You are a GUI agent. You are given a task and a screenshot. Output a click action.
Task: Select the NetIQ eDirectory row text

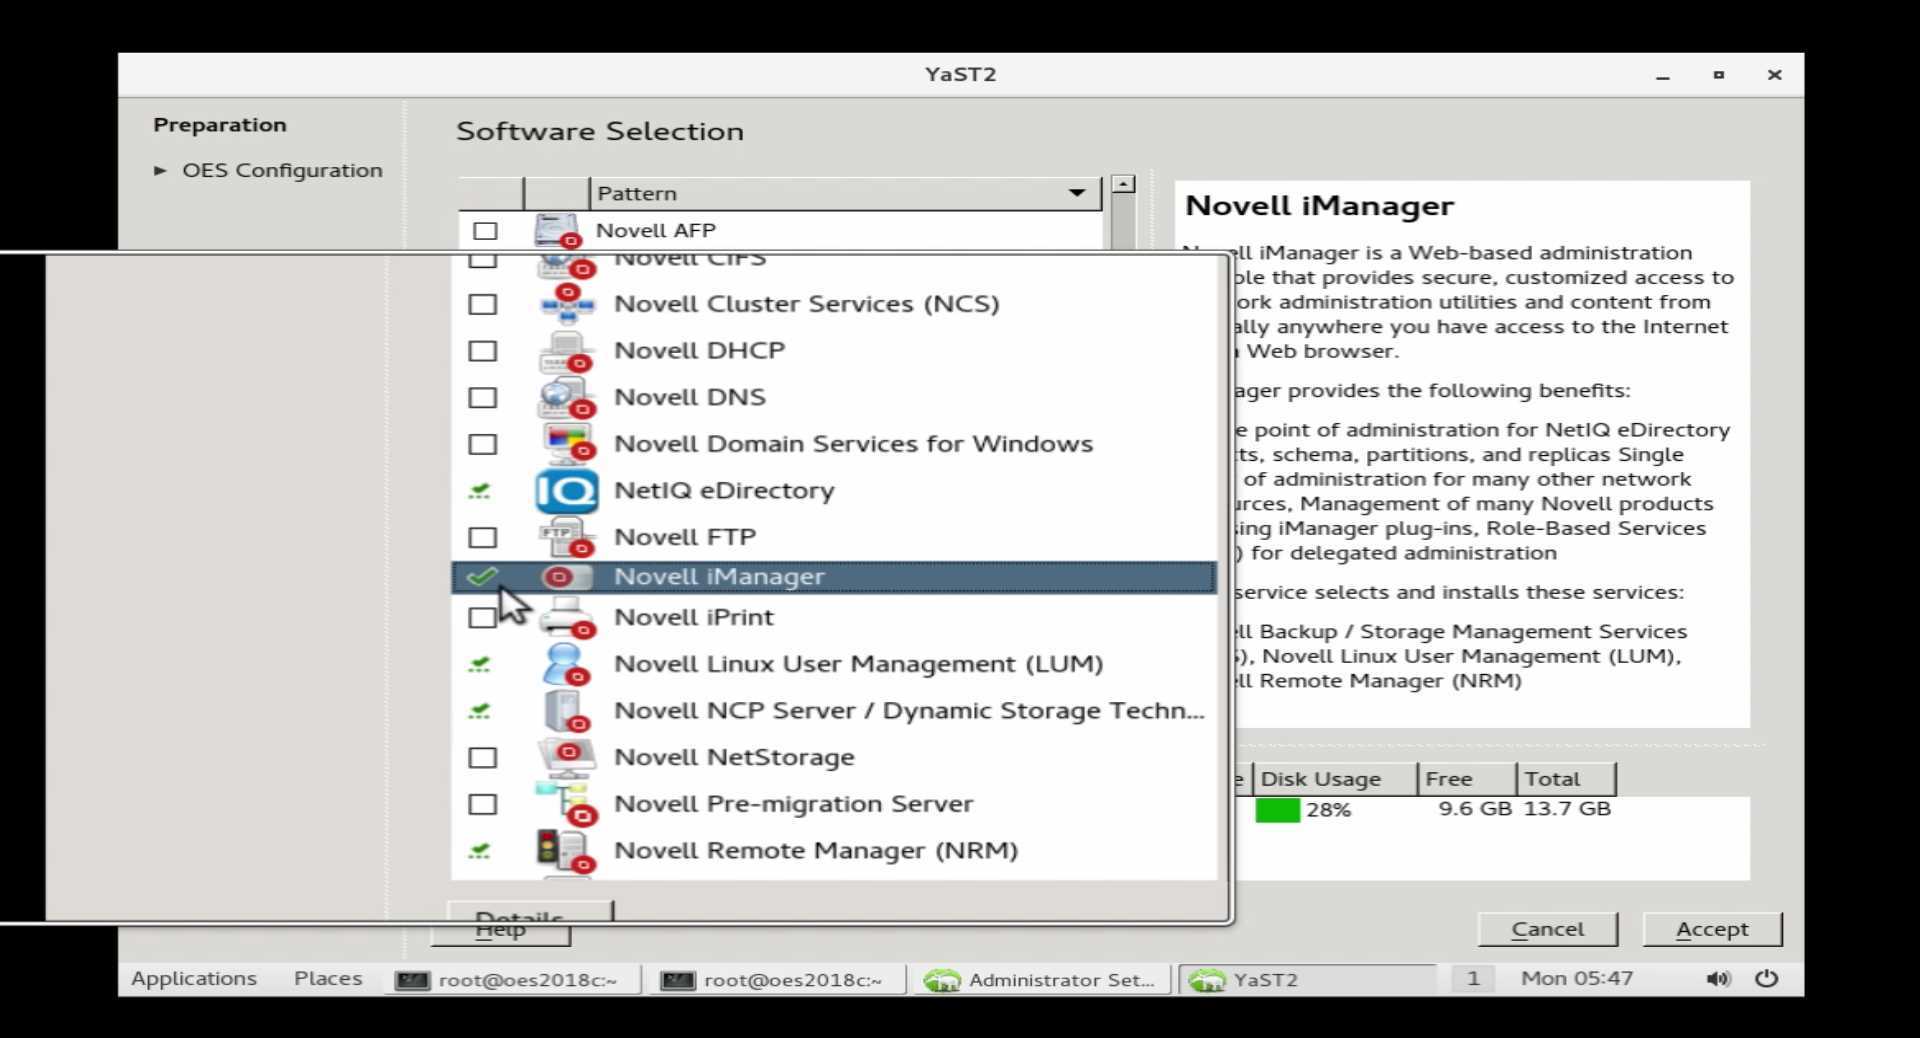(724, 491)
